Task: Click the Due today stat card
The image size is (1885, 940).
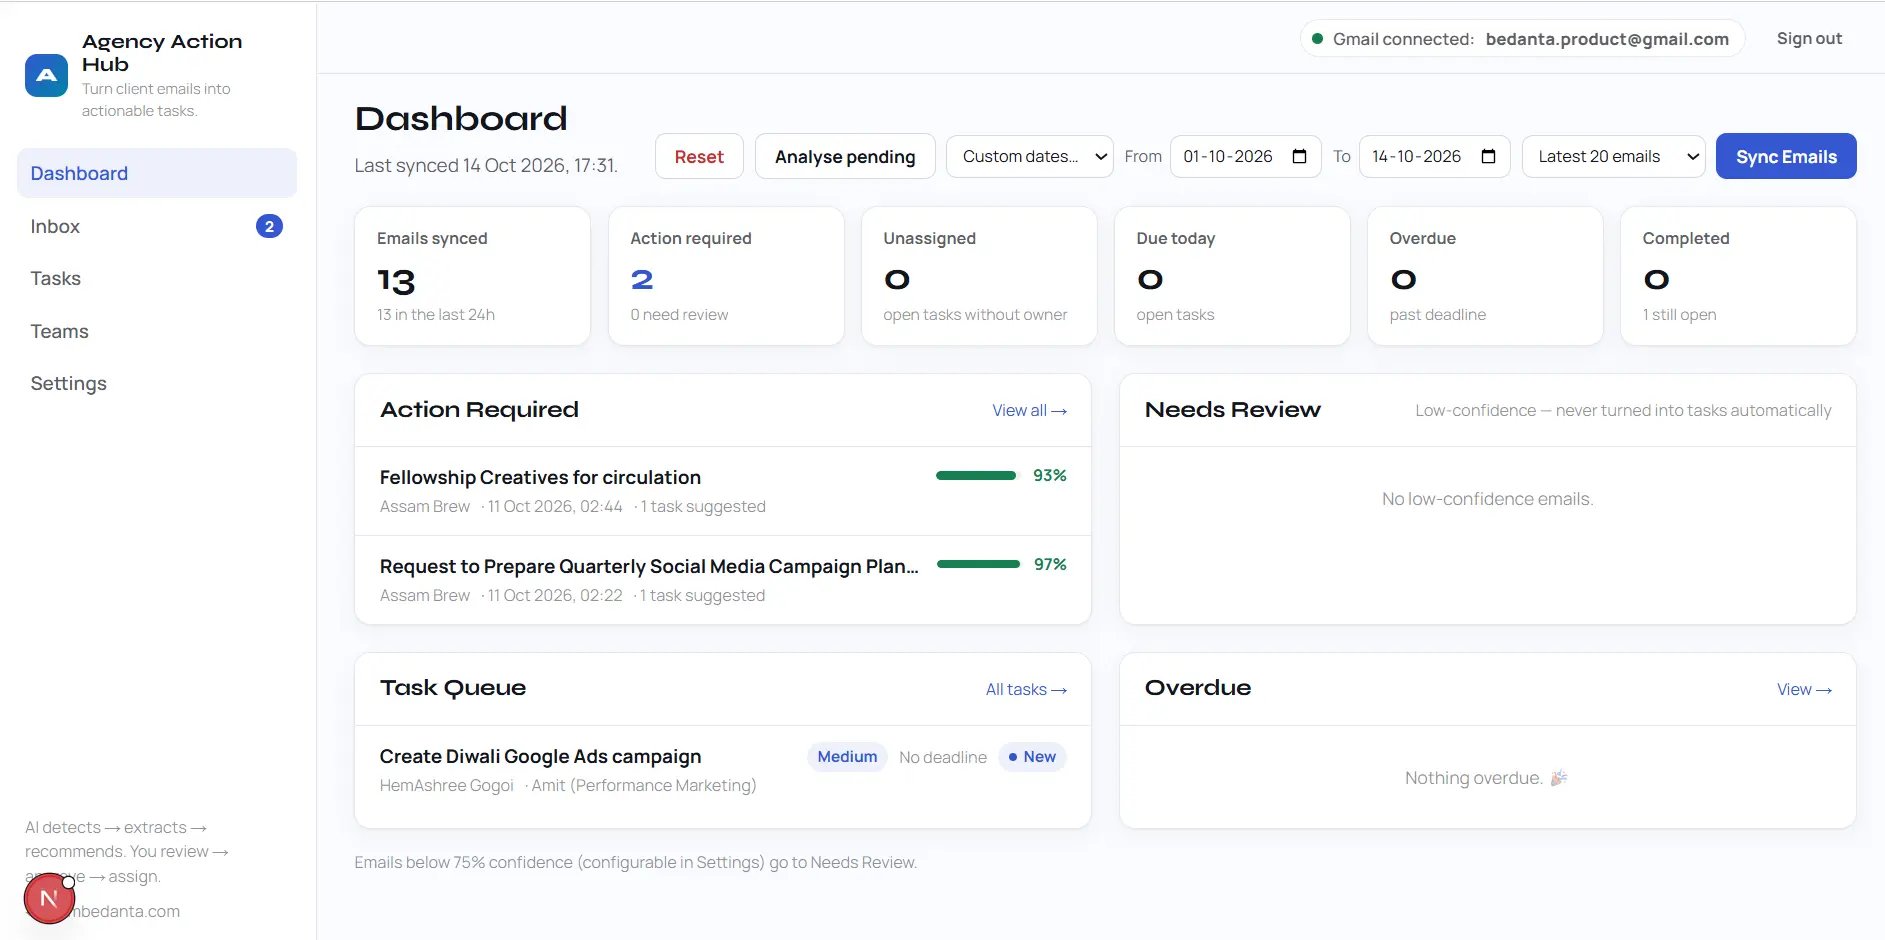Action: [1232, 276]
